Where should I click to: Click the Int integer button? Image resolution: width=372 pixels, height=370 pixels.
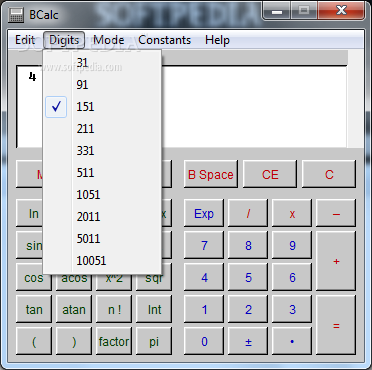(x=154, y=309)
